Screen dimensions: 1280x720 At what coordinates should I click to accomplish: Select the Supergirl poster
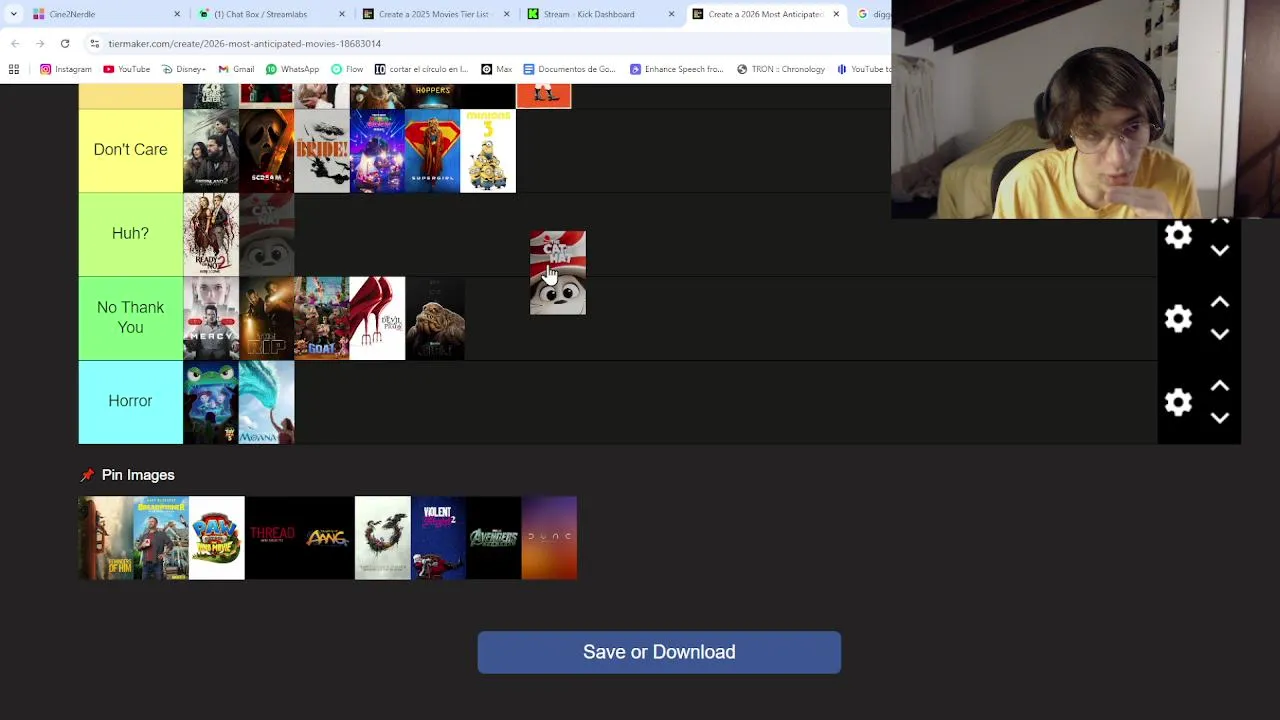[x=432, y=150]
